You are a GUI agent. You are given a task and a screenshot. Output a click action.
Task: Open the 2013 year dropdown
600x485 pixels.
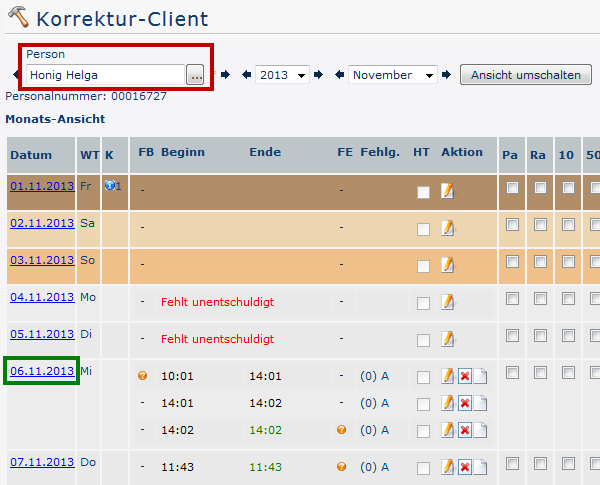[282, 75]
